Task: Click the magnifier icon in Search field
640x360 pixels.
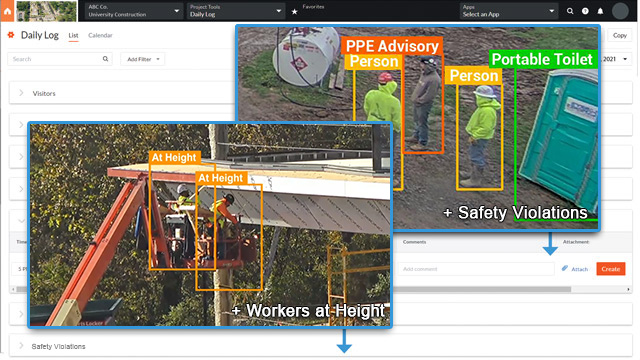Action: click(x=105, y=59)
